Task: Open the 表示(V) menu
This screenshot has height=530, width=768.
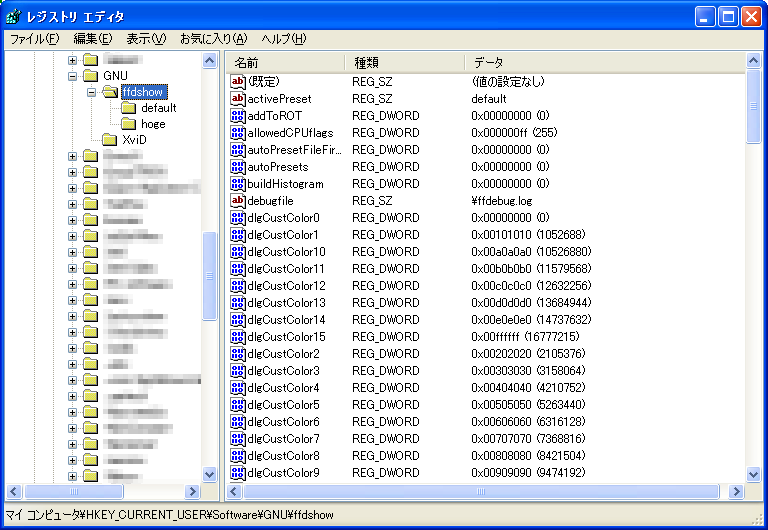Action: click(146, 39)
